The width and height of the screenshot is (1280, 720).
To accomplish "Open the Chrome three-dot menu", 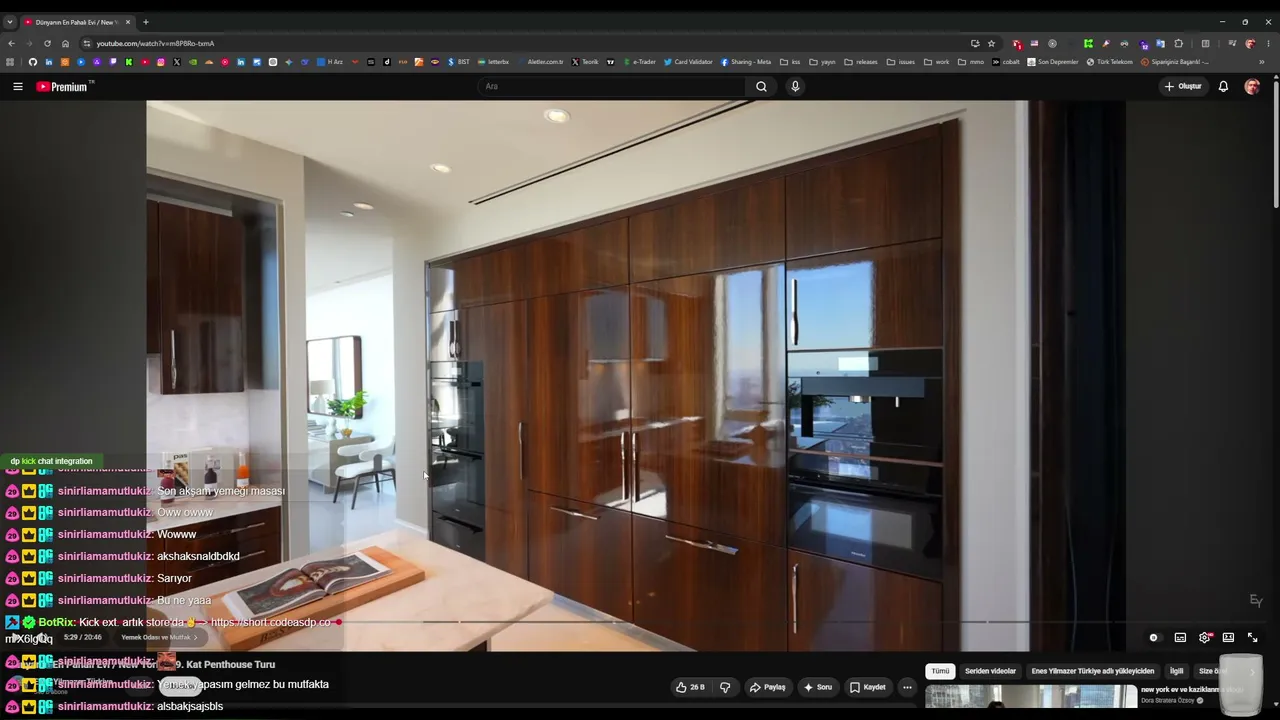I will (1268, 43).
